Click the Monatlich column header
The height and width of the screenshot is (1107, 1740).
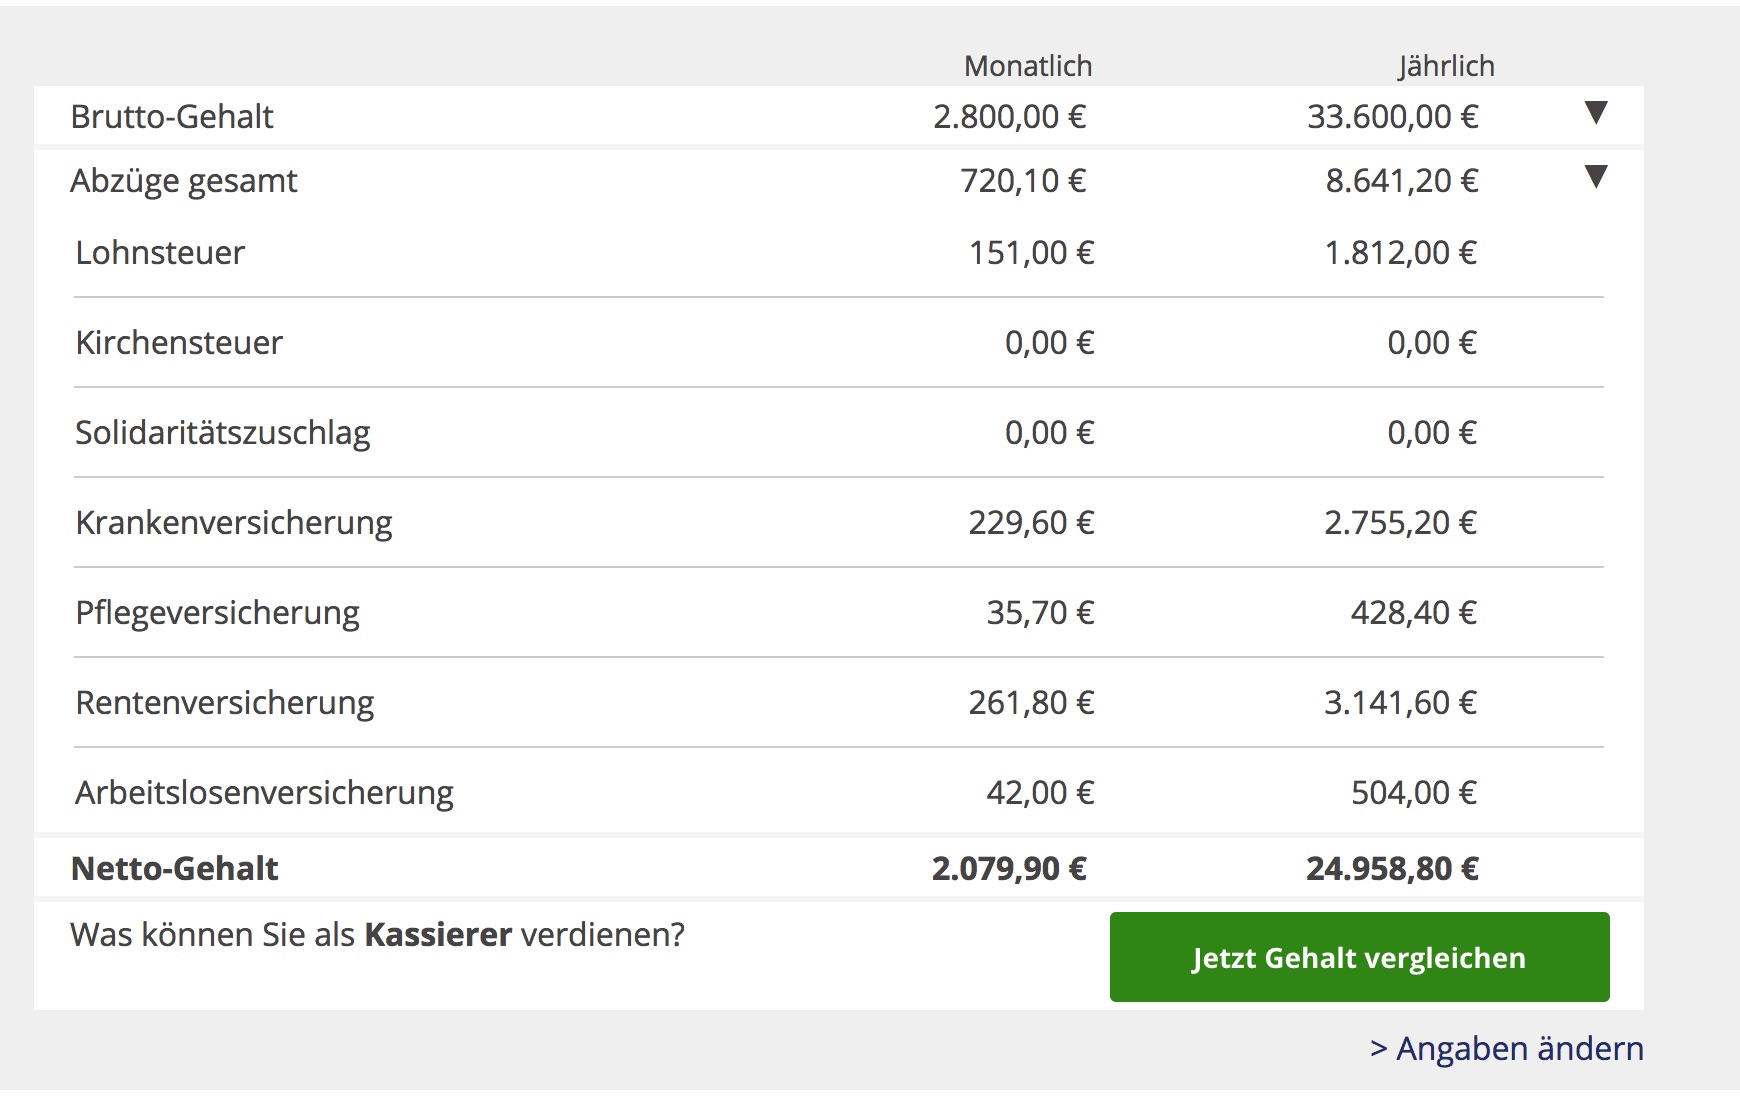pyautogui.click(x=1028, y=66)
